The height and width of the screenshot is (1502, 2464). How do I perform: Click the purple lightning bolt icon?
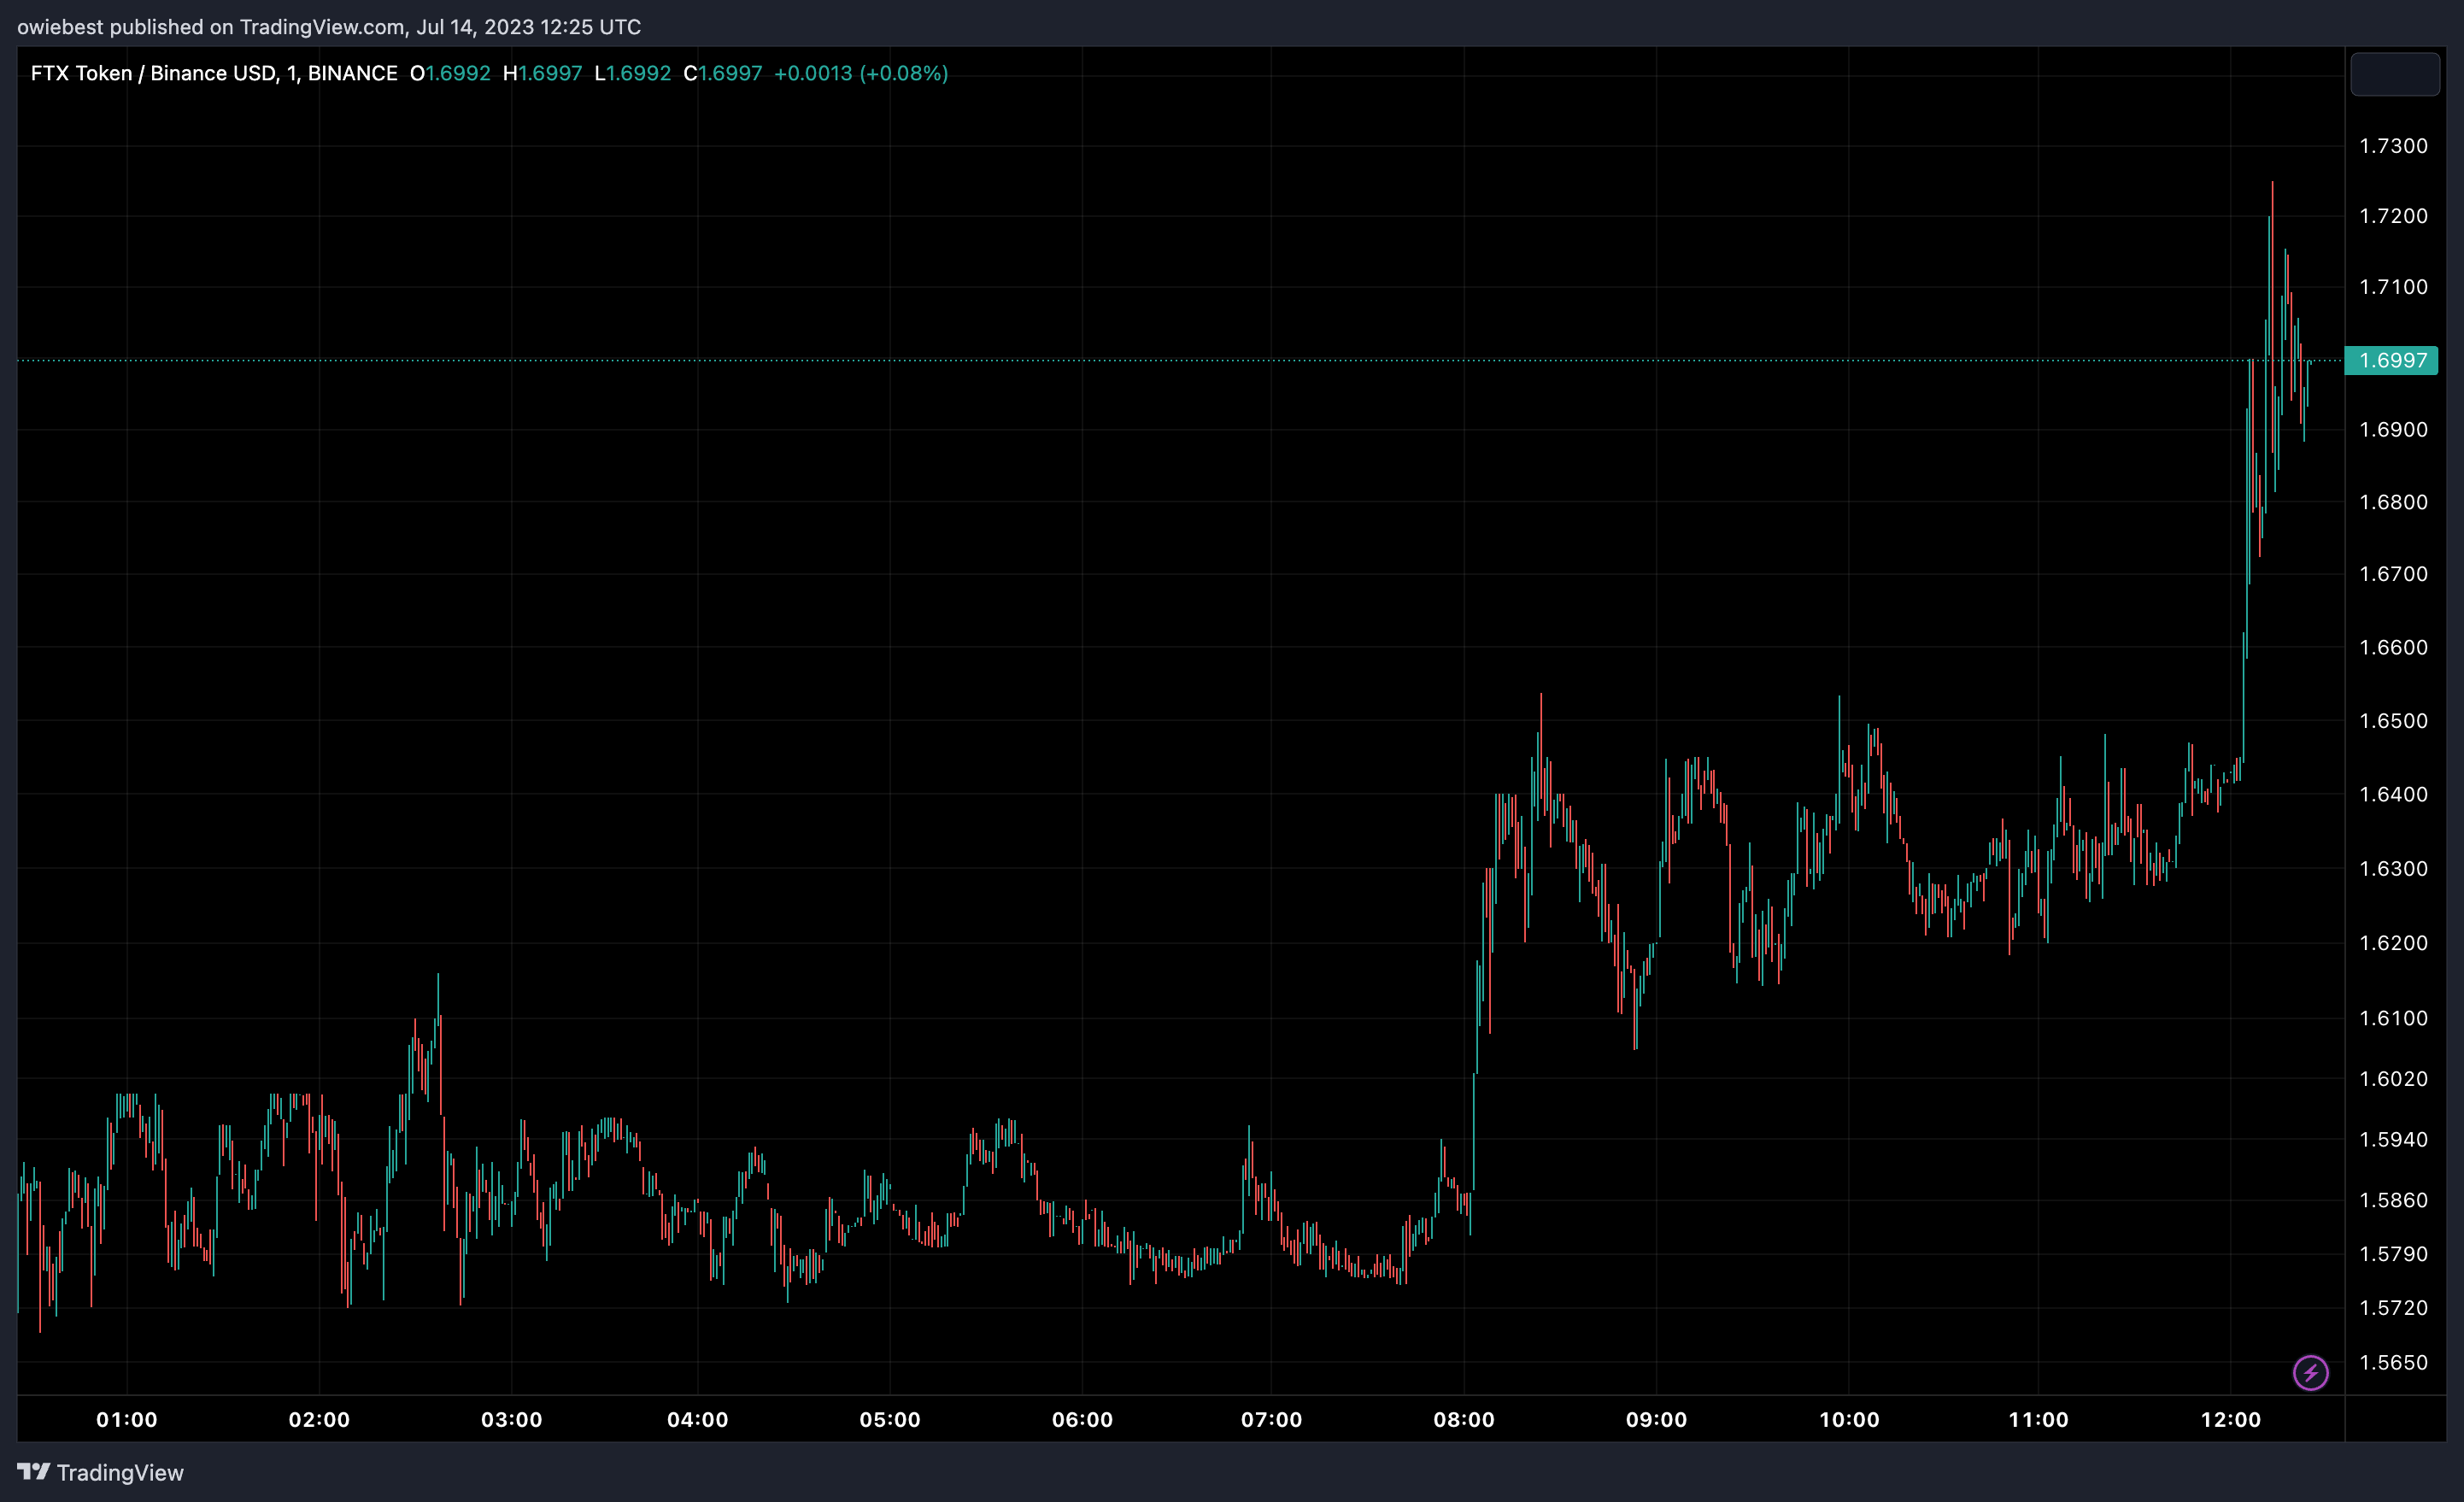(2310, 1372)
